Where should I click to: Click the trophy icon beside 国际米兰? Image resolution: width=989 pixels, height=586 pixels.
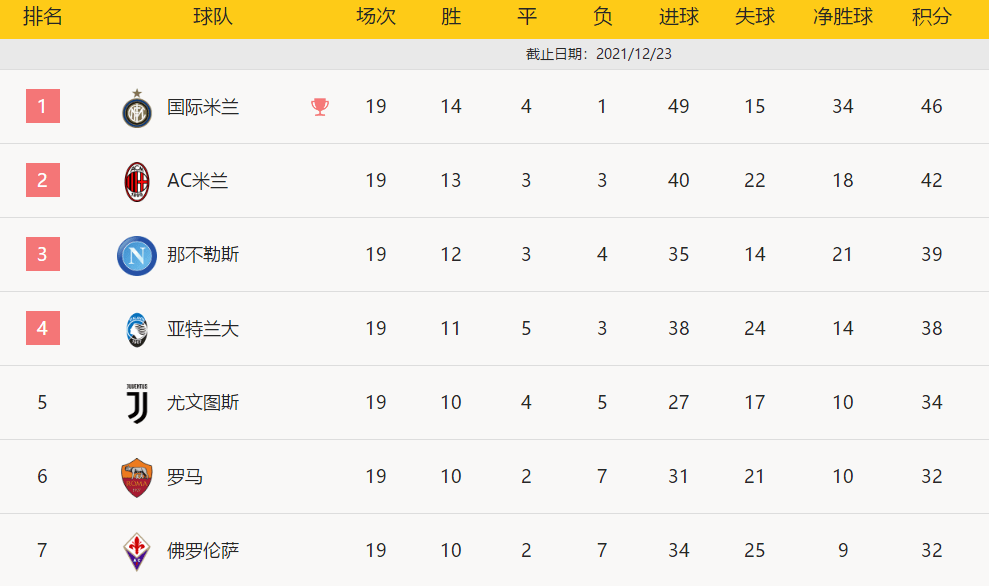click(x=320, y=107)
